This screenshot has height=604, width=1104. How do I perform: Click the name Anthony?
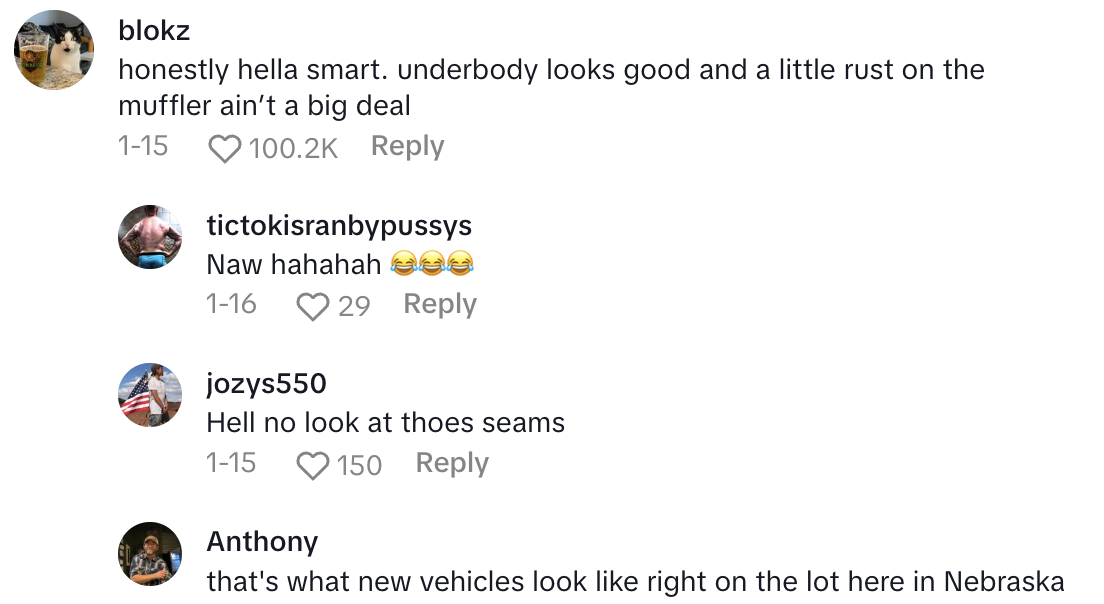coord(261,542)
